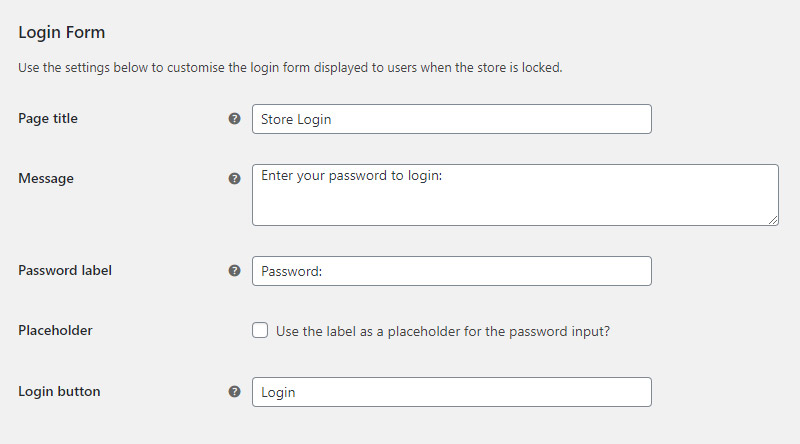Show help tip for Login button field
This screenshot has height=444, width=800.
234,391
